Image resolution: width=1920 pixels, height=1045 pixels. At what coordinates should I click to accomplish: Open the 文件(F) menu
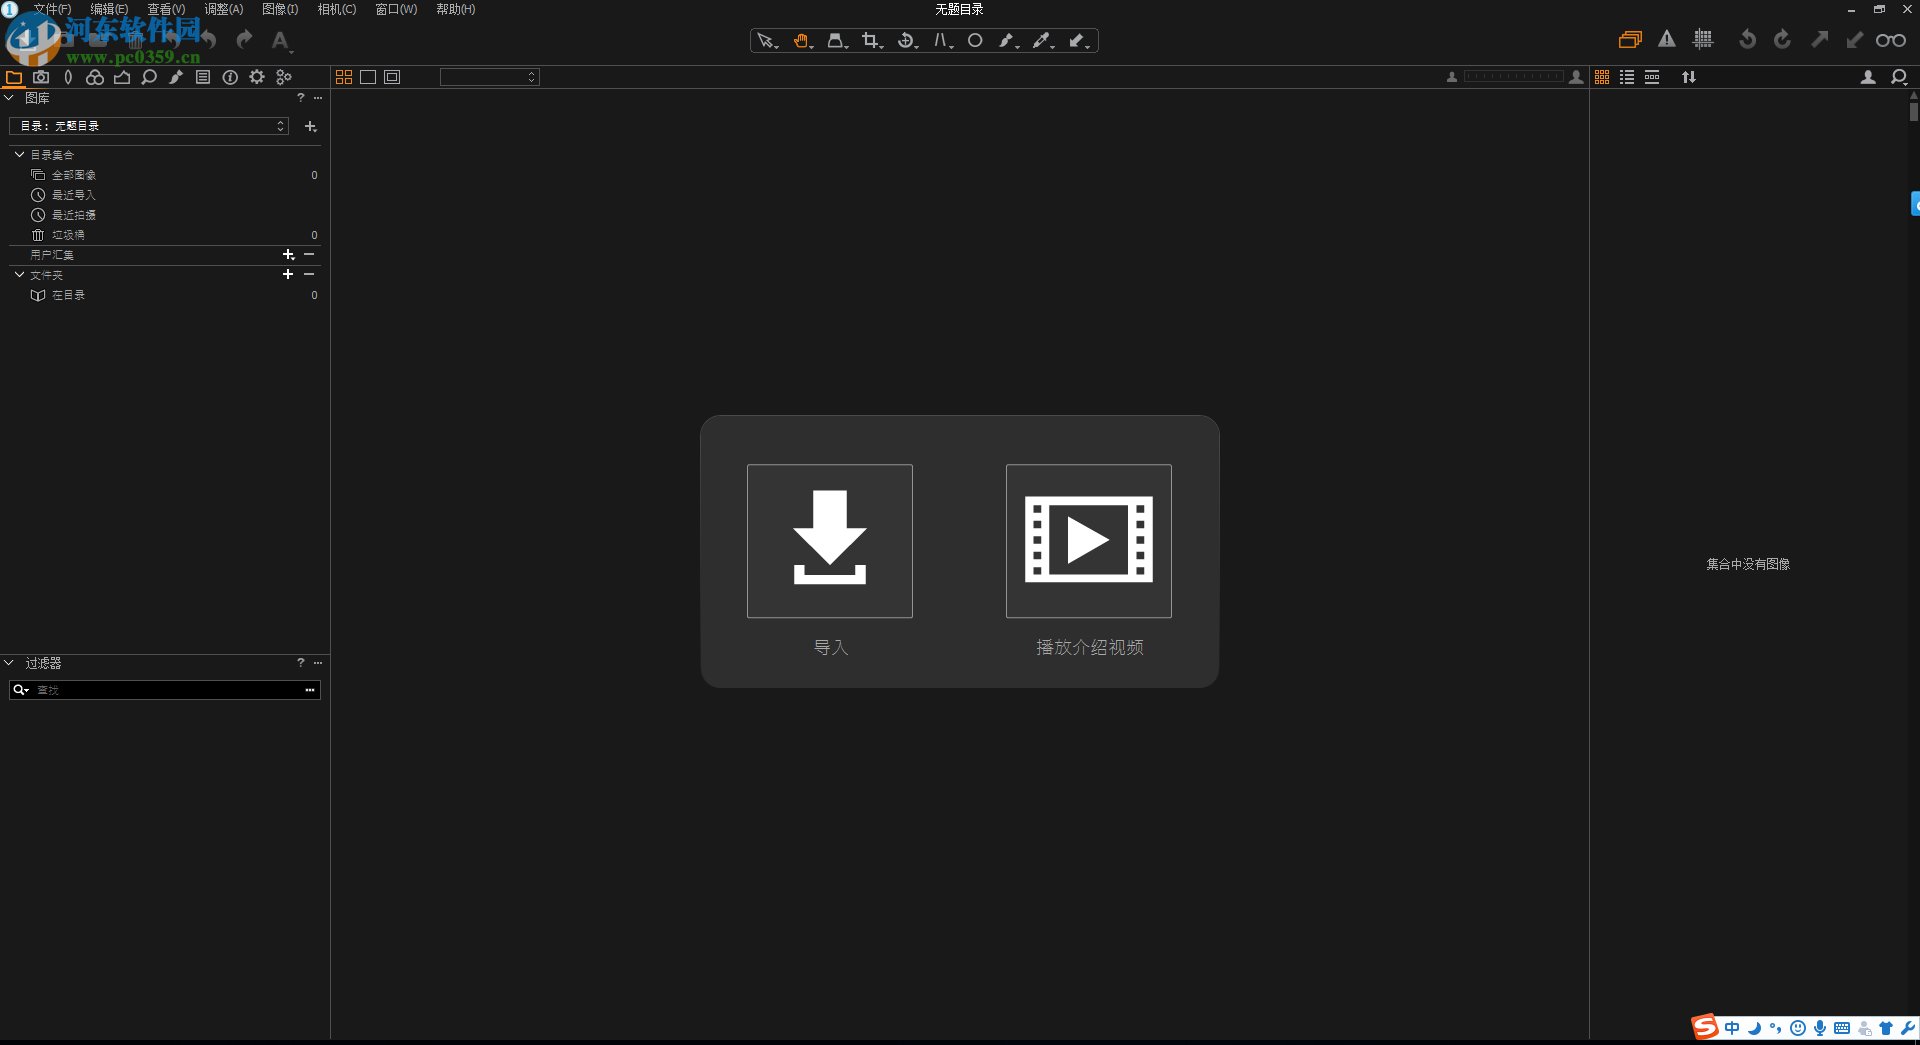[x=50, y=9]
